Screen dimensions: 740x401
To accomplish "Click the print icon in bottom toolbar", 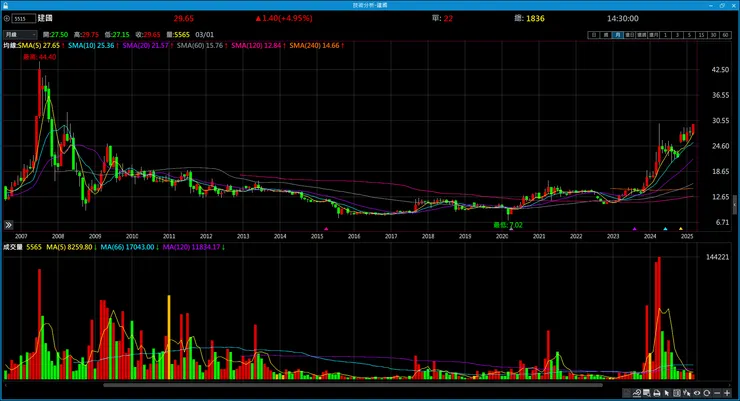I will pyautogui.click(x=656, y=393).
